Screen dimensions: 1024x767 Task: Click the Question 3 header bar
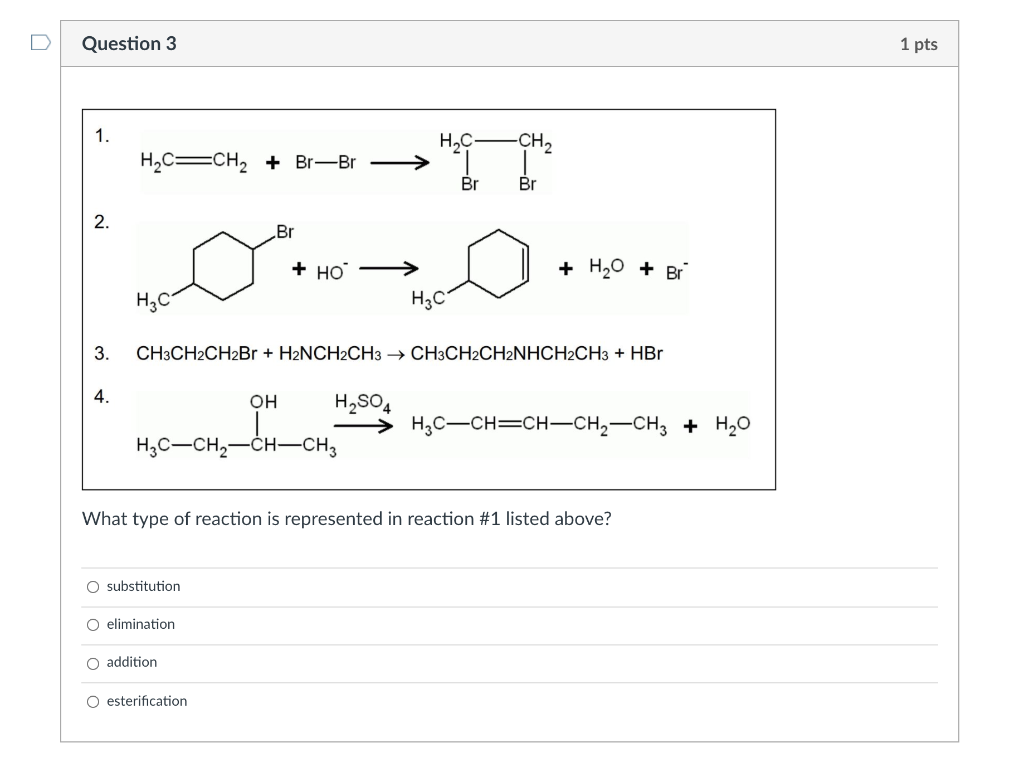[130, 44]
